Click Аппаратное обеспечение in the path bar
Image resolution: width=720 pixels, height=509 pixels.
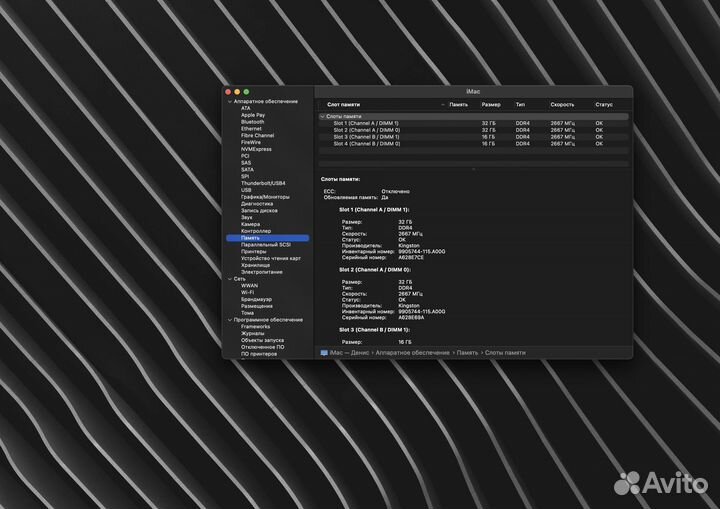[413, 353]
